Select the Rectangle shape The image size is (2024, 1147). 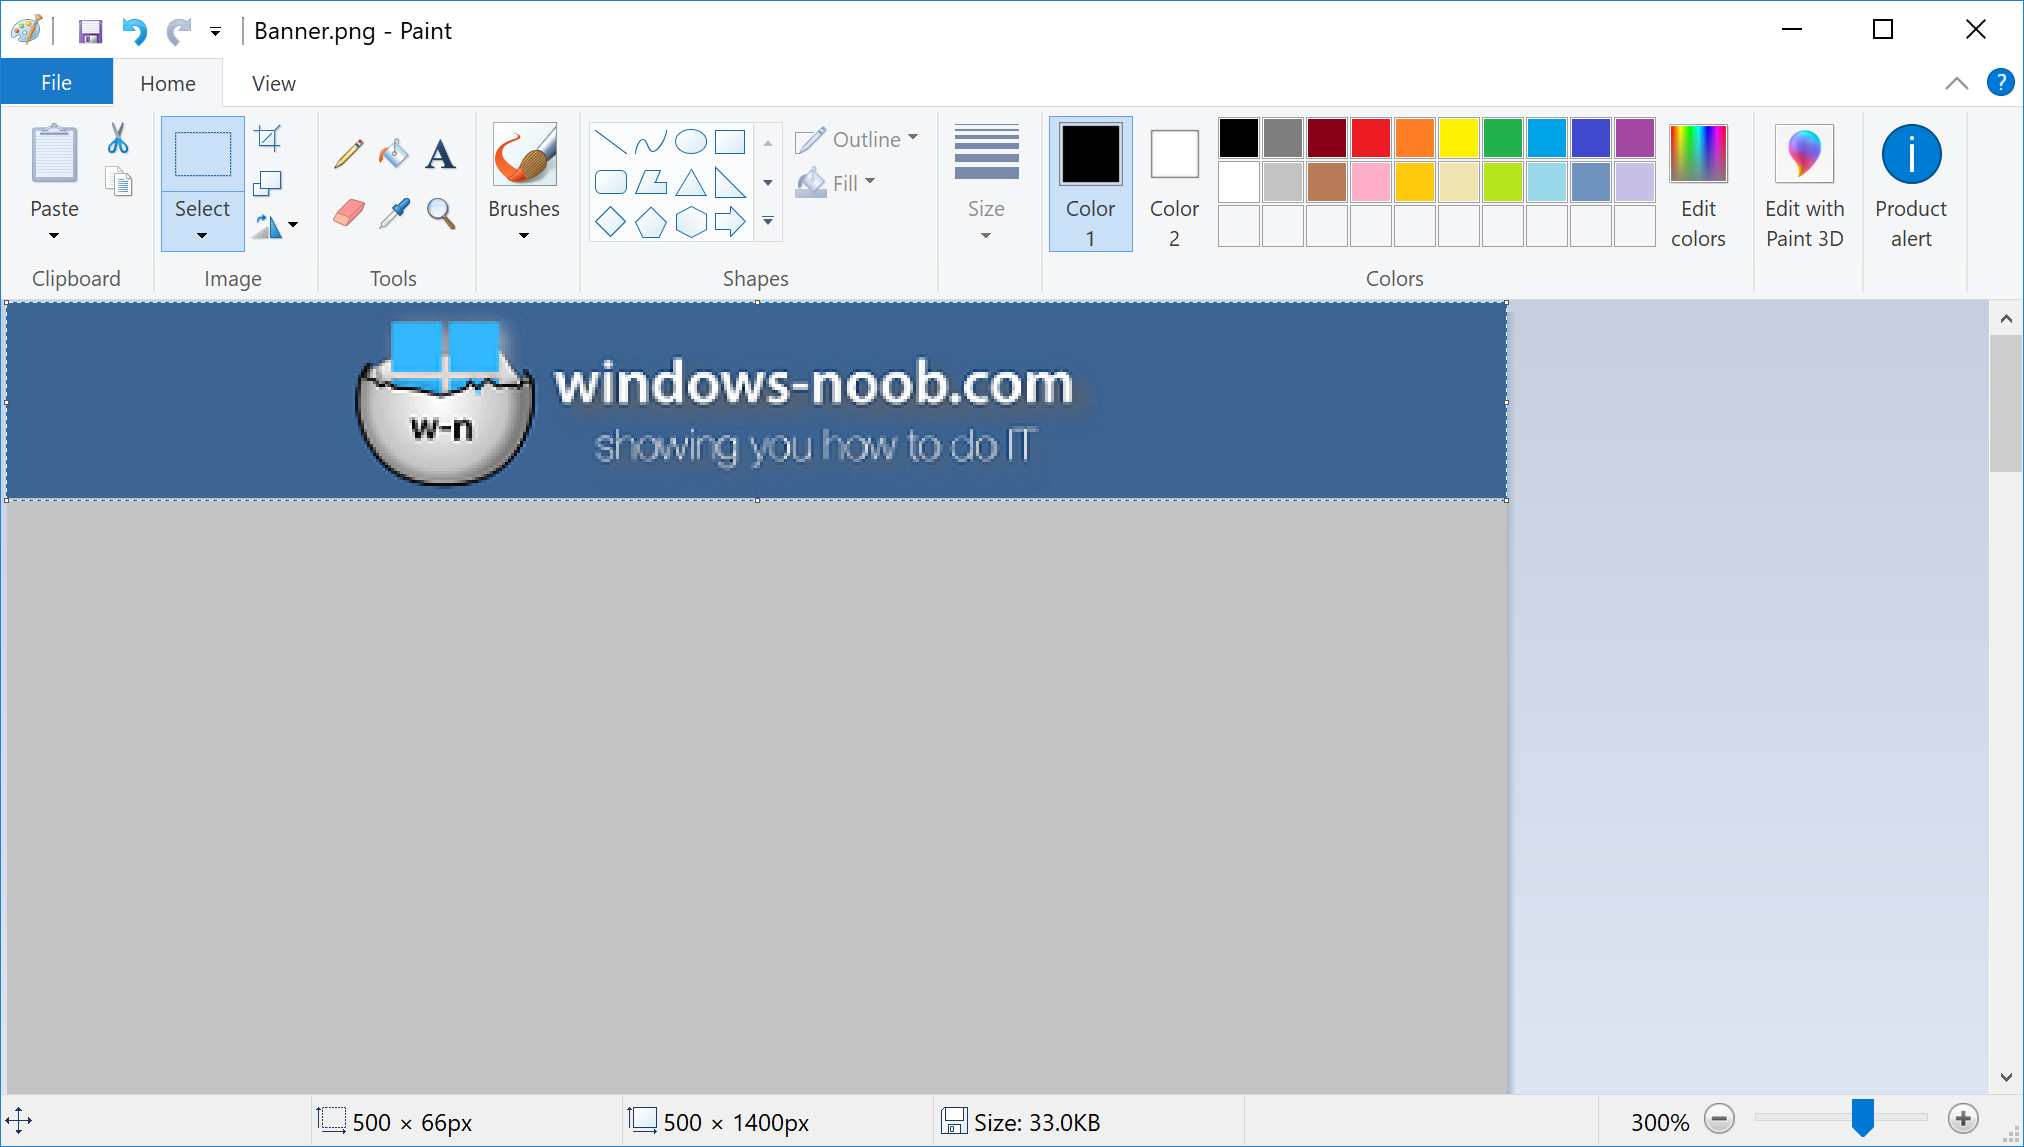click(730, 142)
